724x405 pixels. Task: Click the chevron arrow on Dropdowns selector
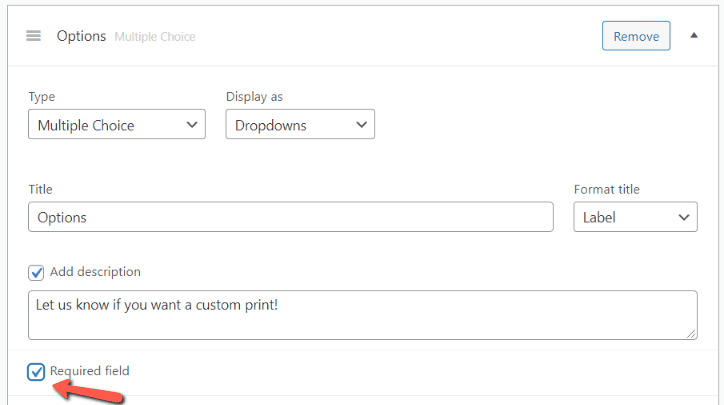[361, 125]
